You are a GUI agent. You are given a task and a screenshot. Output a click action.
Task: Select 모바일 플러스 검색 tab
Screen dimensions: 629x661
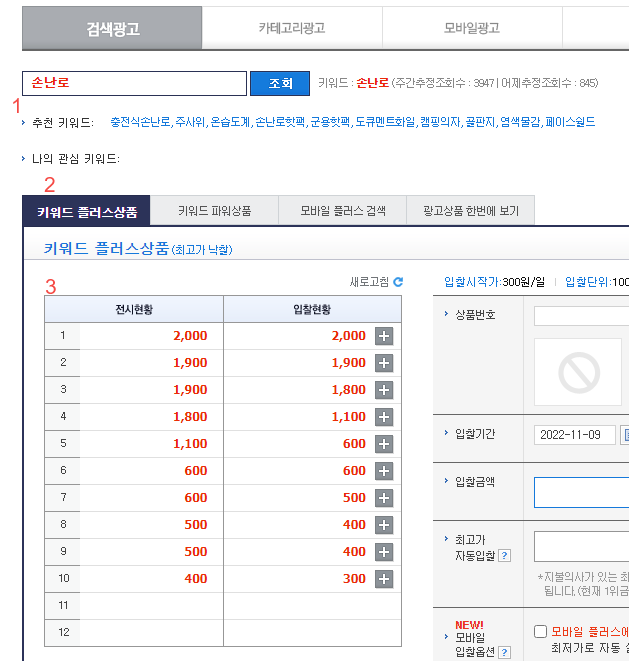click(343, 211)
